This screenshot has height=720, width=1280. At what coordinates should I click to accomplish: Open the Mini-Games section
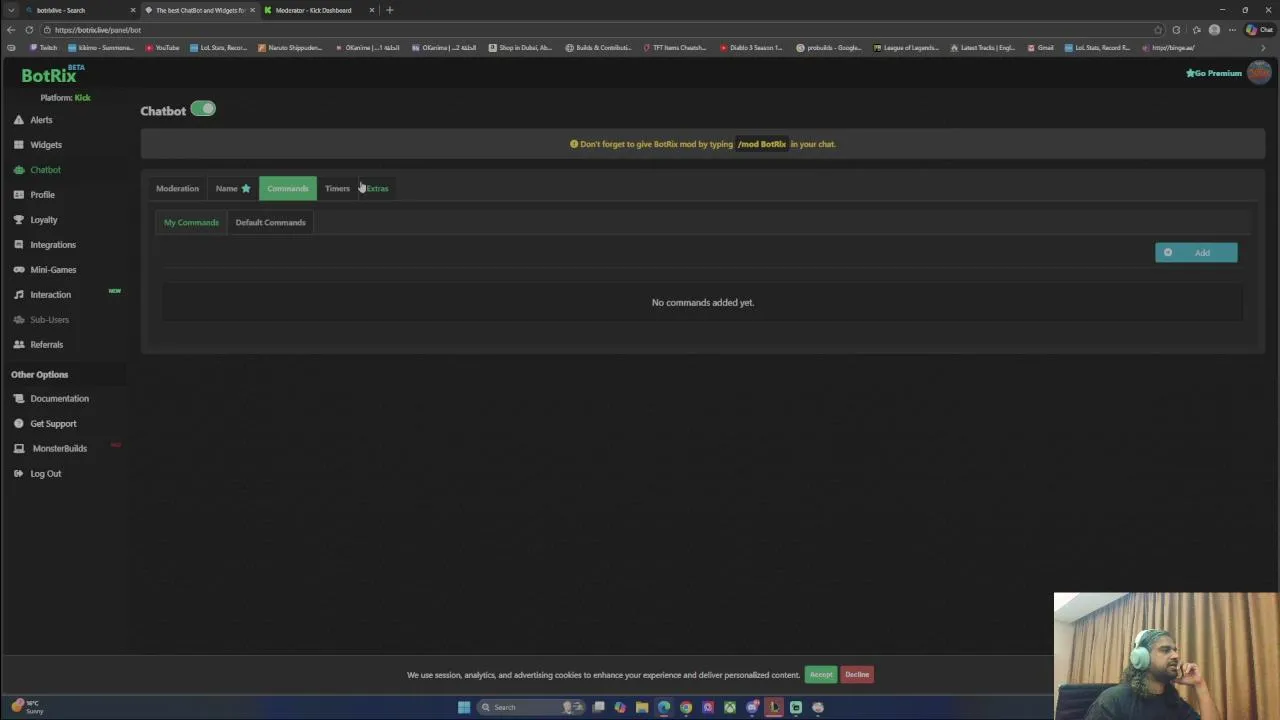[45, 270]
